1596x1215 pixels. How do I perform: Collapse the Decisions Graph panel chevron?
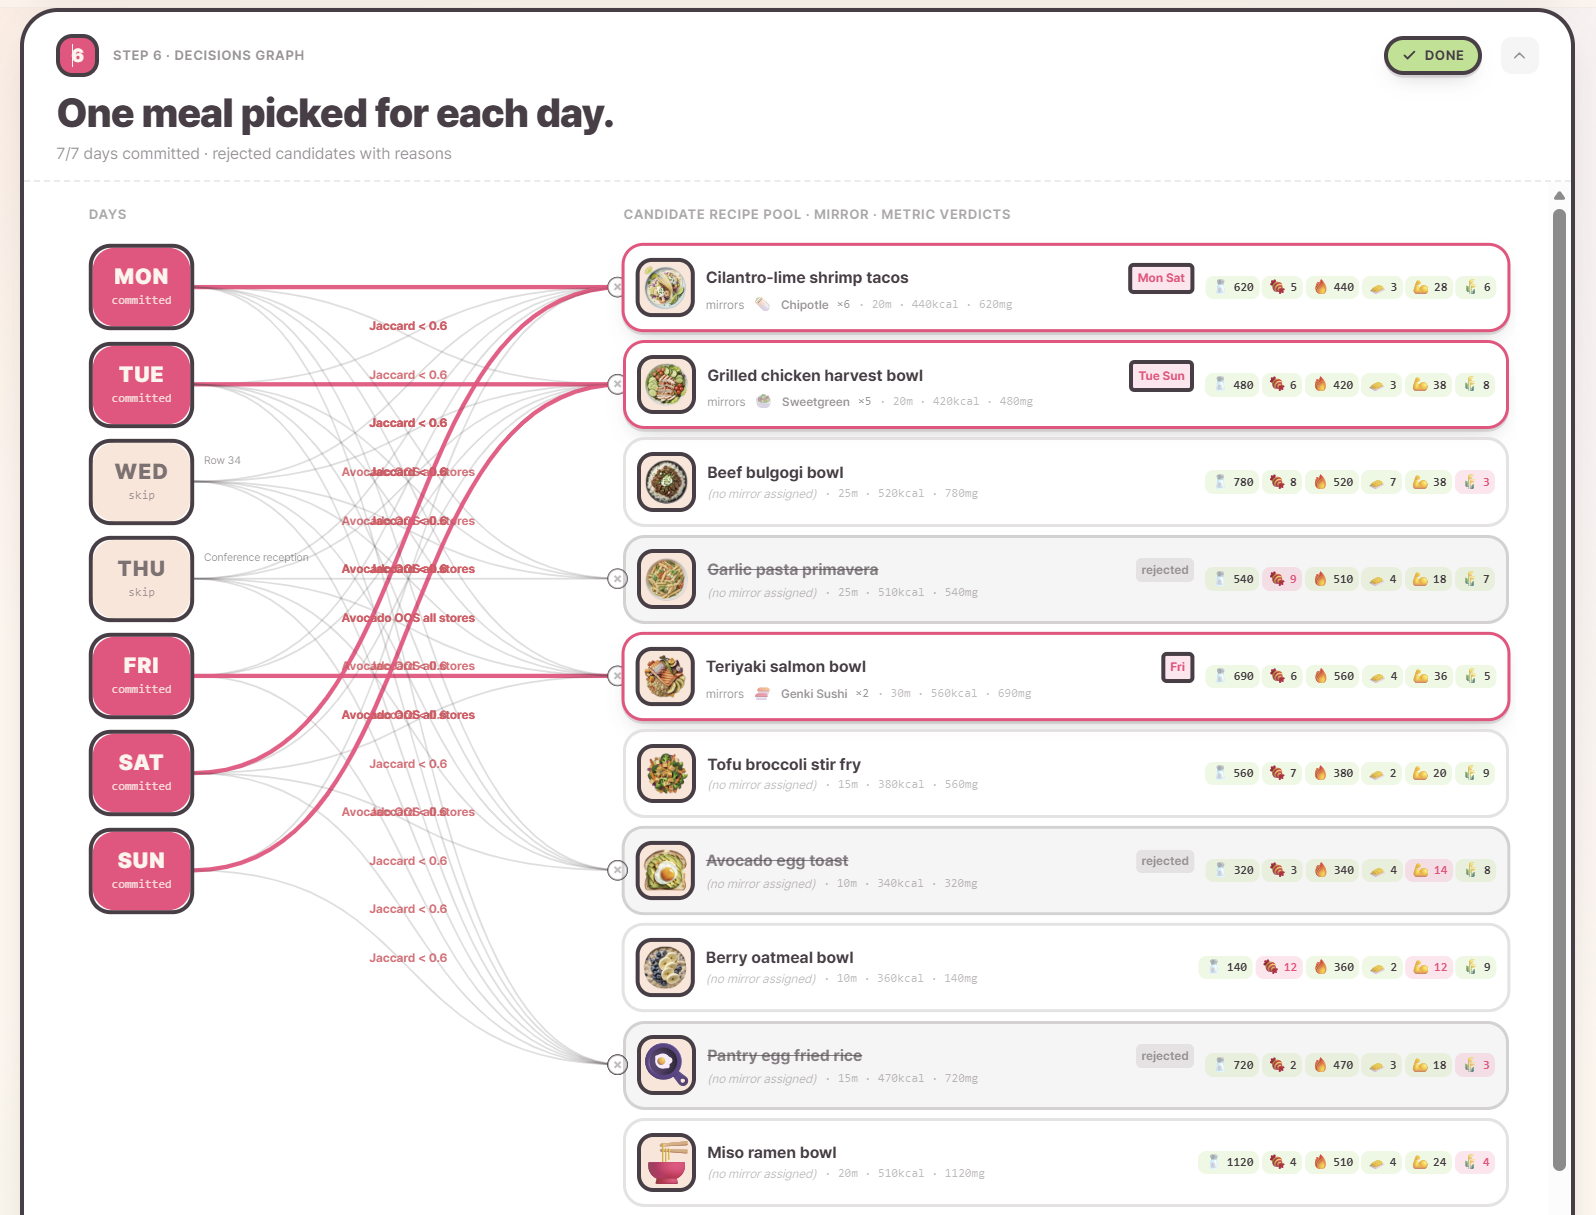point(1519,55)
